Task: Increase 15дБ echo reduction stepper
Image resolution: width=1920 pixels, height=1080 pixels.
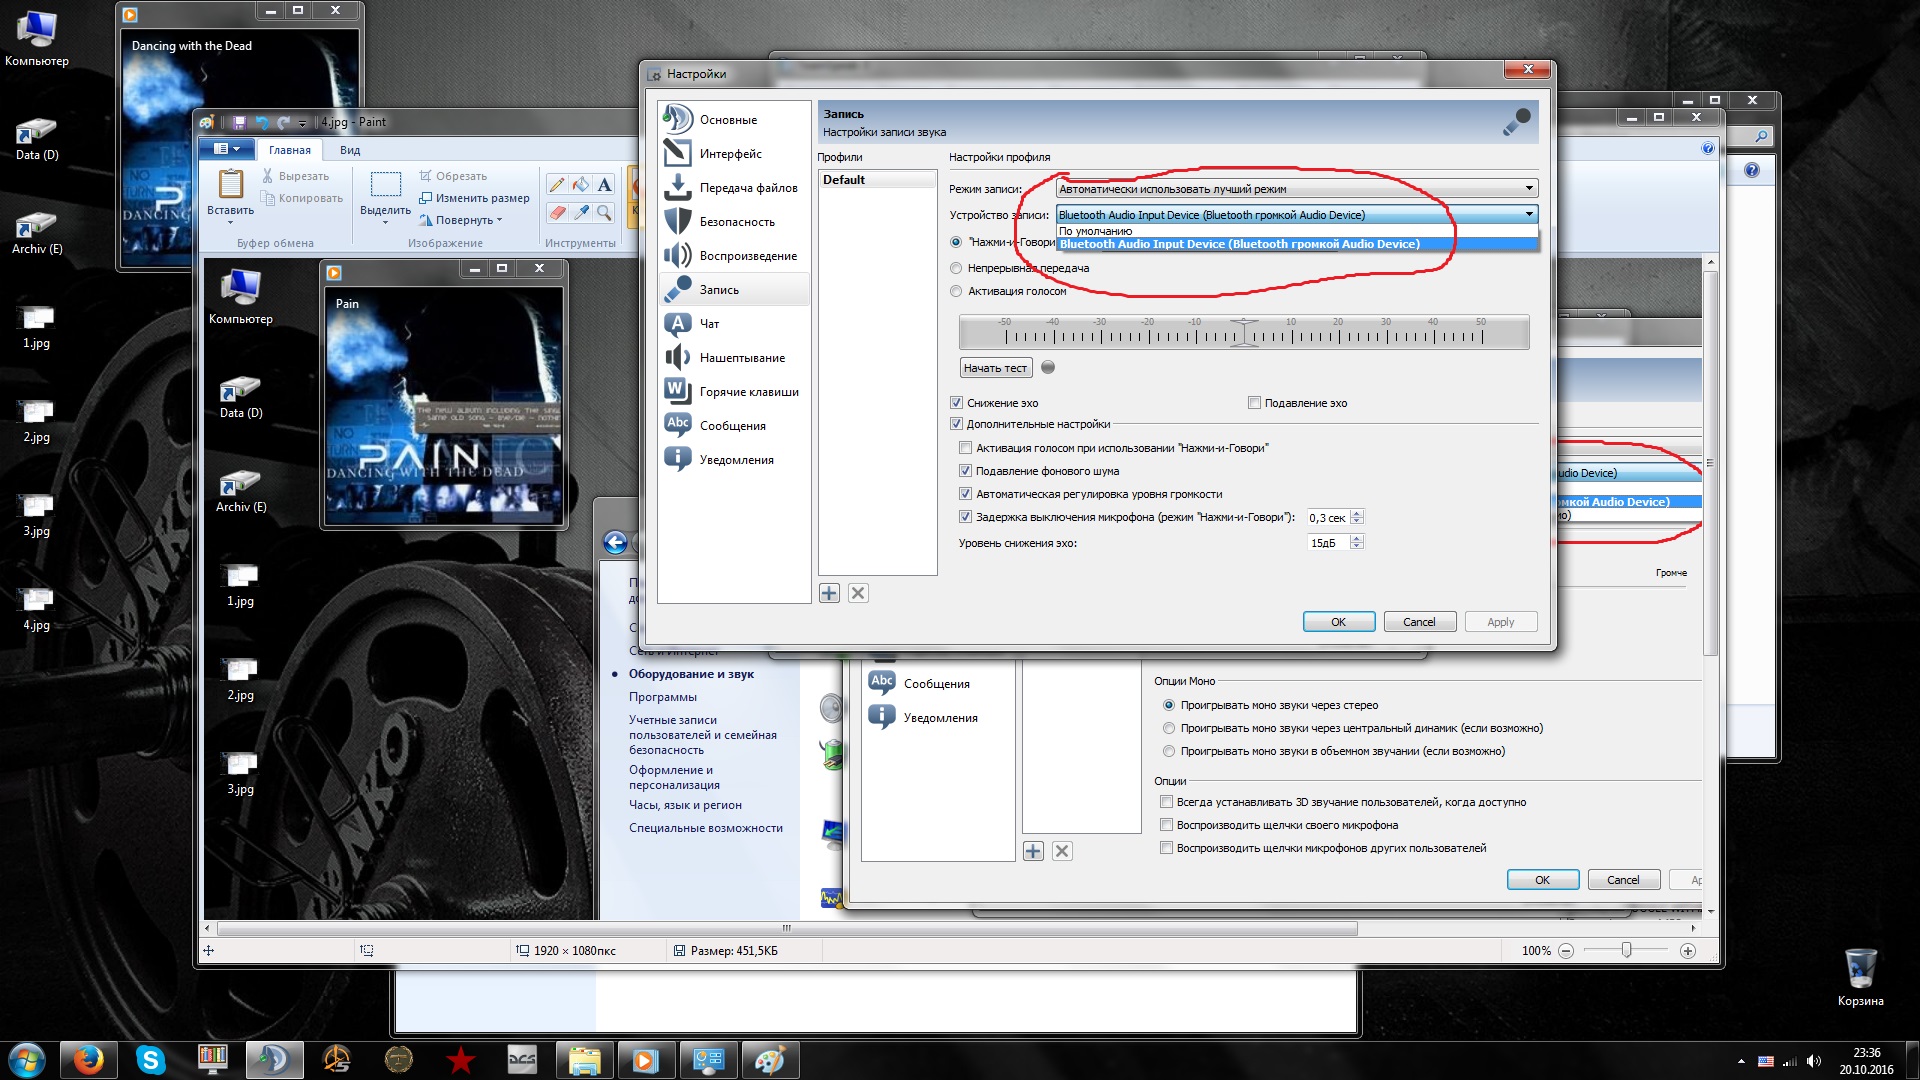Action: [x=1357, y=538]
